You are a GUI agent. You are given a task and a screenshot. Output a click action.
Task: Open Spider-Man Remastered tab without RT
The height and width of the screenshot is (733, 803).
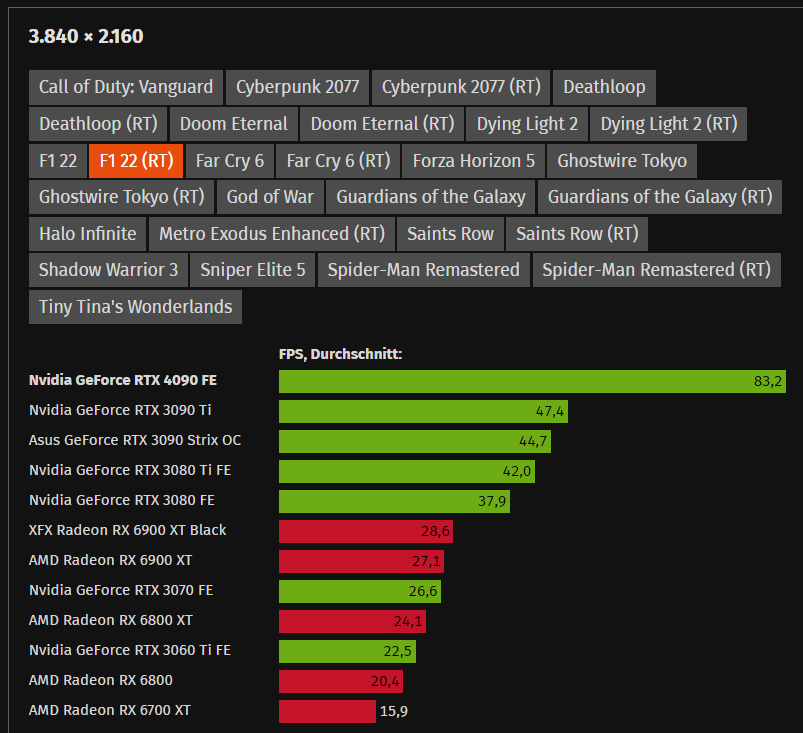(424, 270)
